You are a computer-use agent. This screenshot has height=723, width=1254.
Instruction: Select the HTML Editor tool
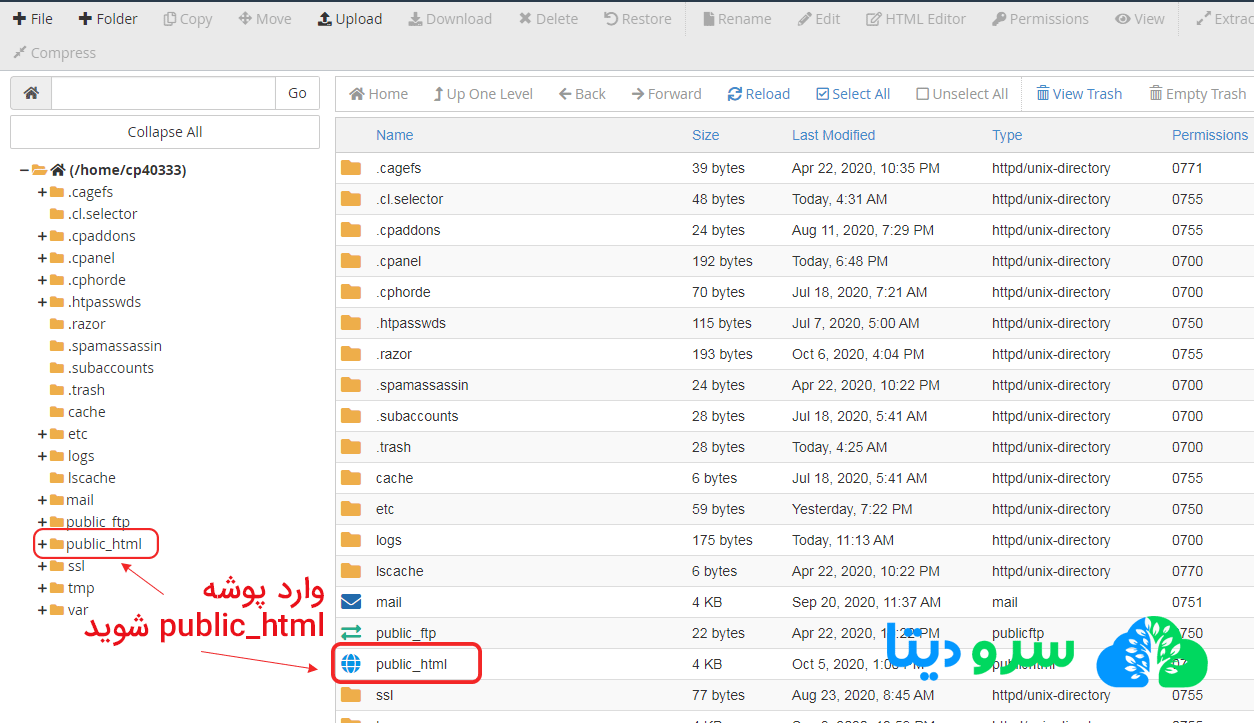[914, 18]
